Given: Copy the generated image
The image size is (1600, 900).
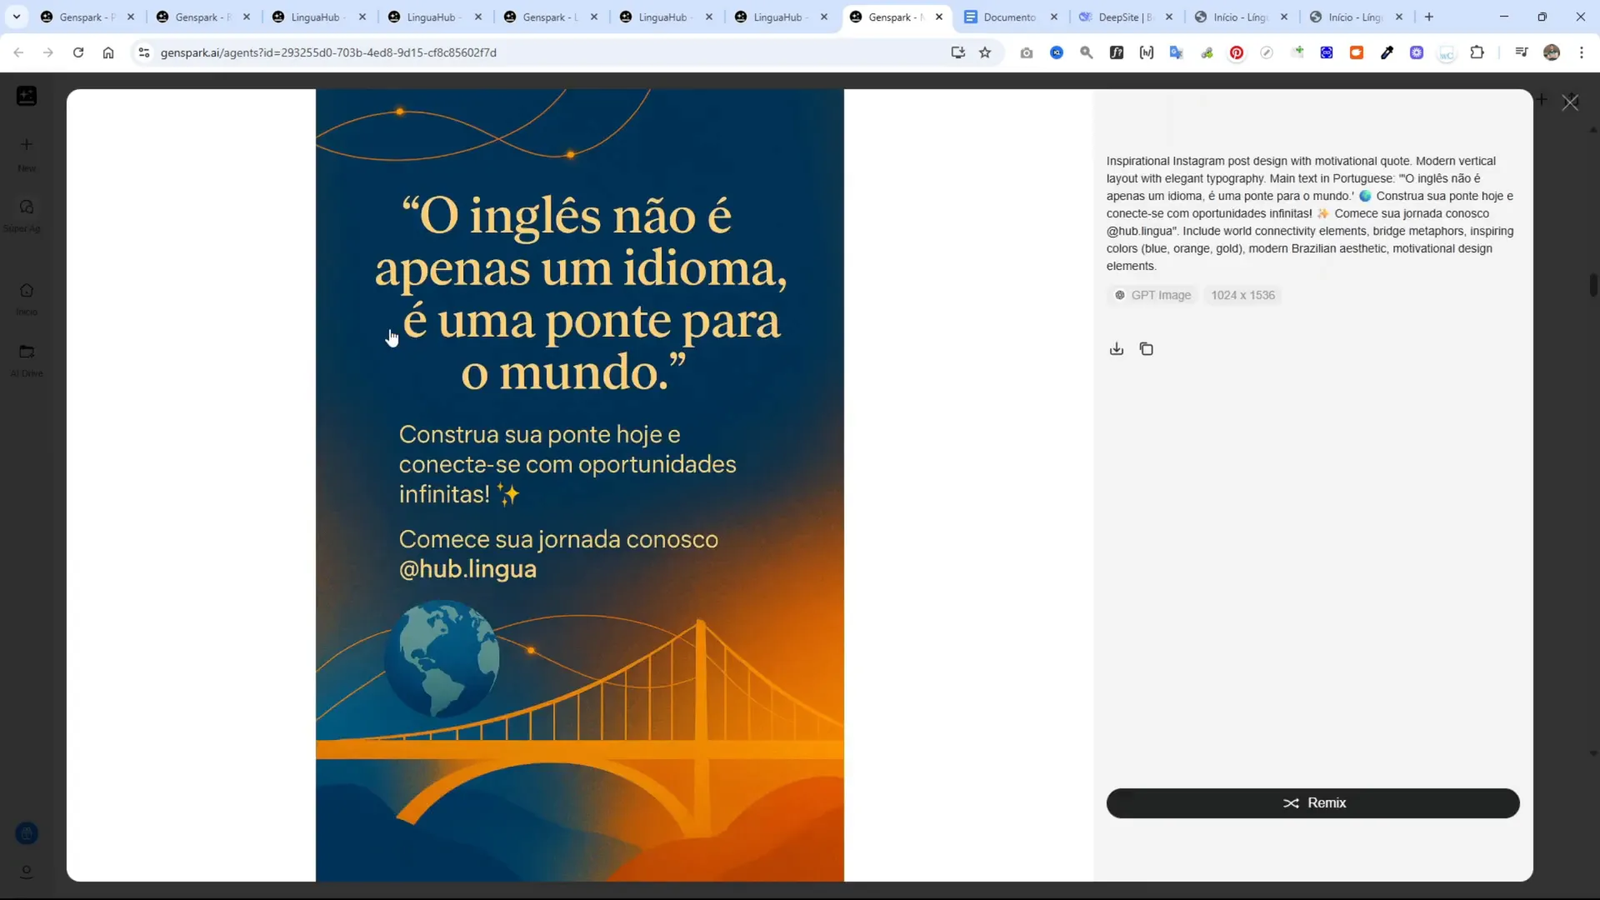Looking at the screenshot, I should (x=1147, y=348).
